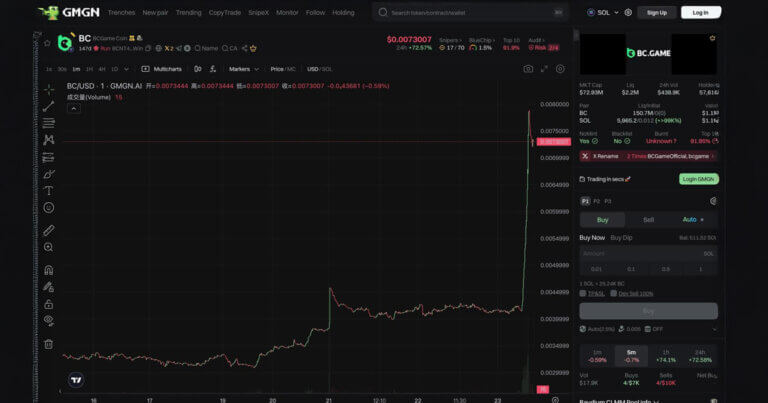Click the Sign Up button
The image size is (768, 403).
657,13
